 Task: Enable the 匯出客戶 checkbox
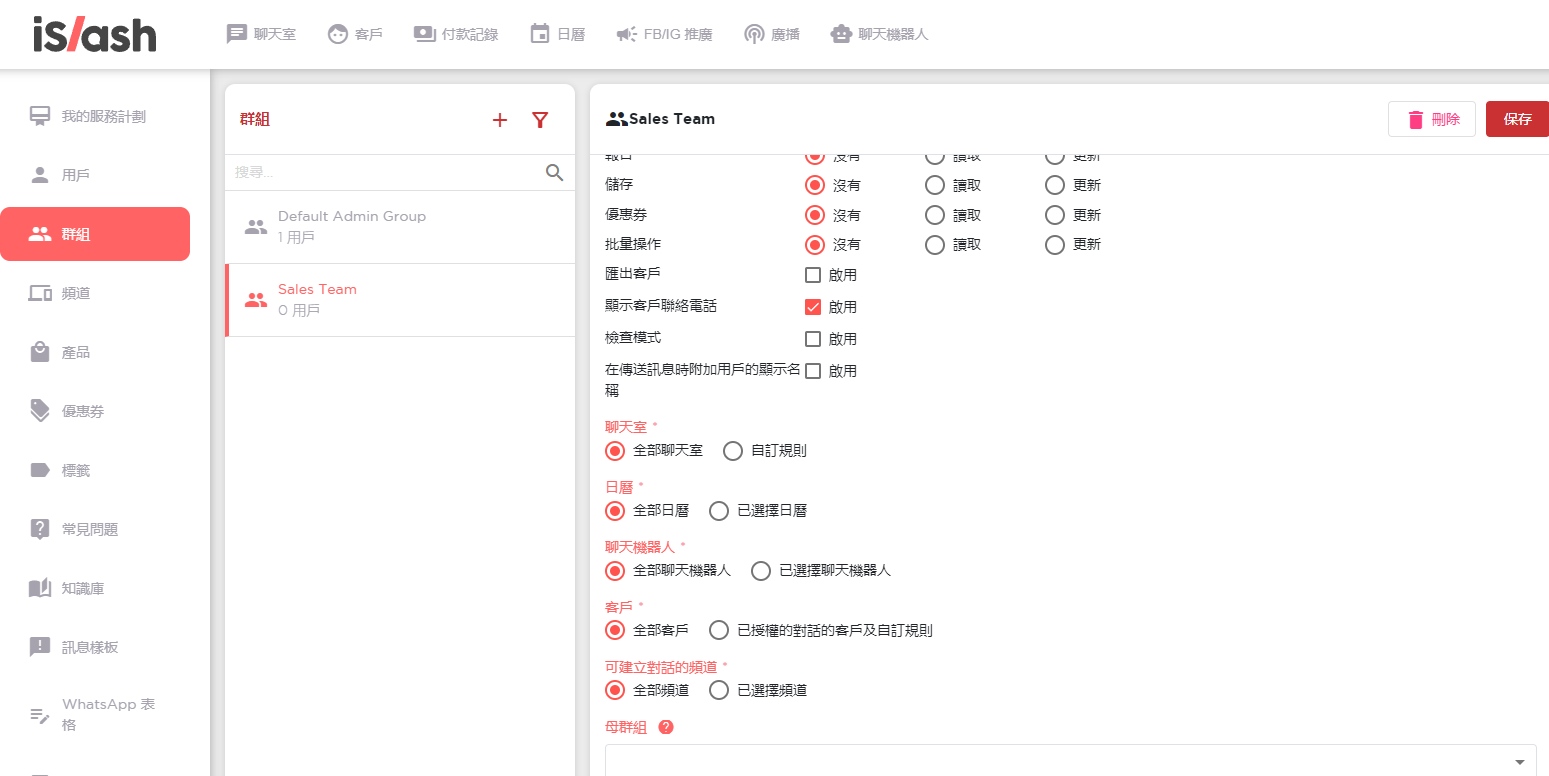[813, 275]
